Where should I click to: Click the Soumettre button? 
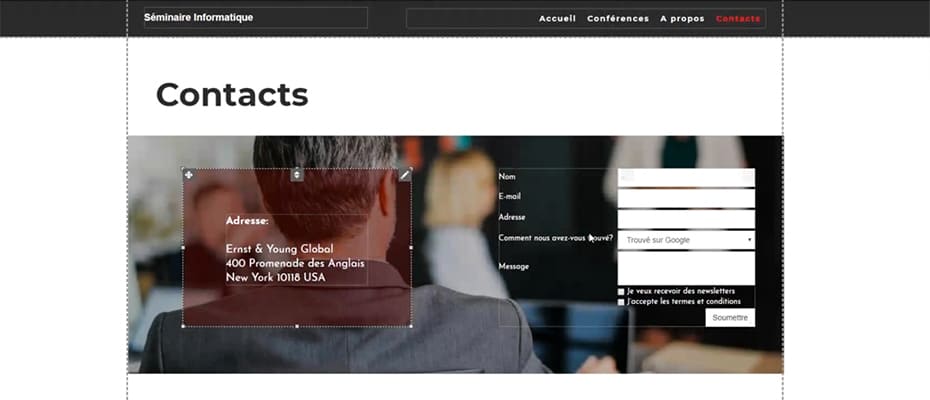[730, 318]
